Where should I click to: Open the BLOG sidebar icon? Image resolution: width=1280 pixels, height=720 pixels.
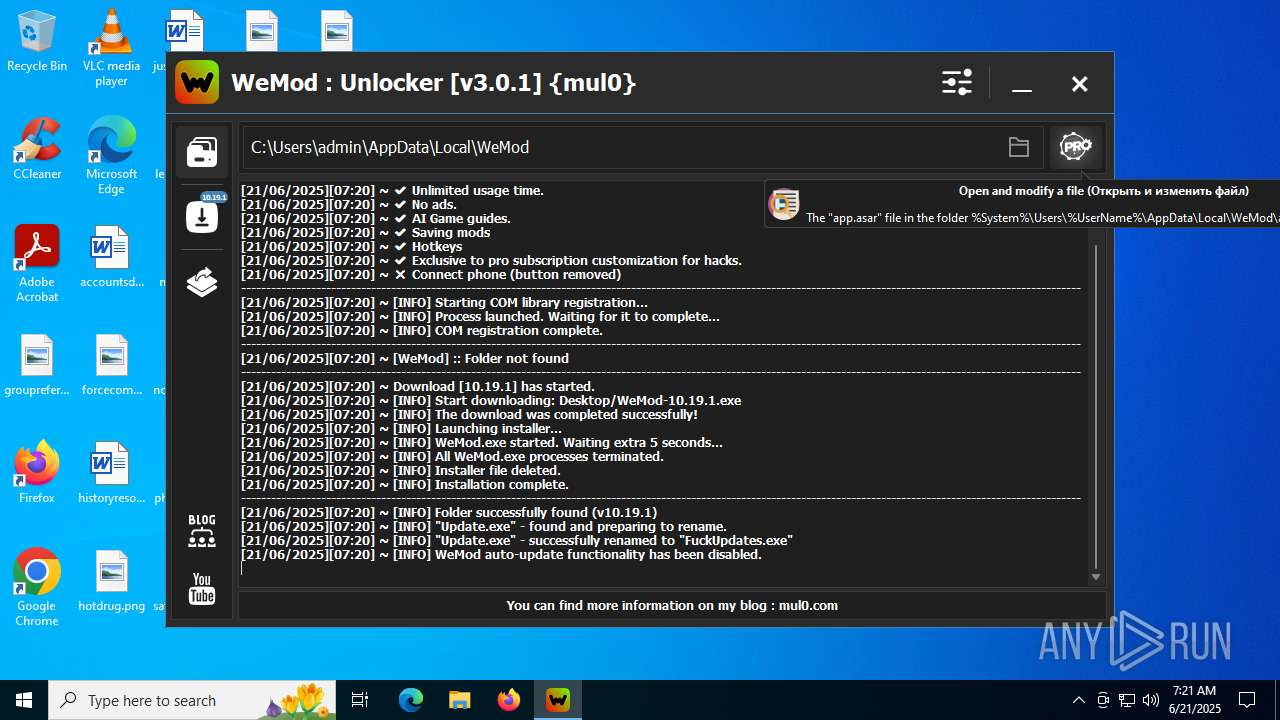[x=202, y=531]
